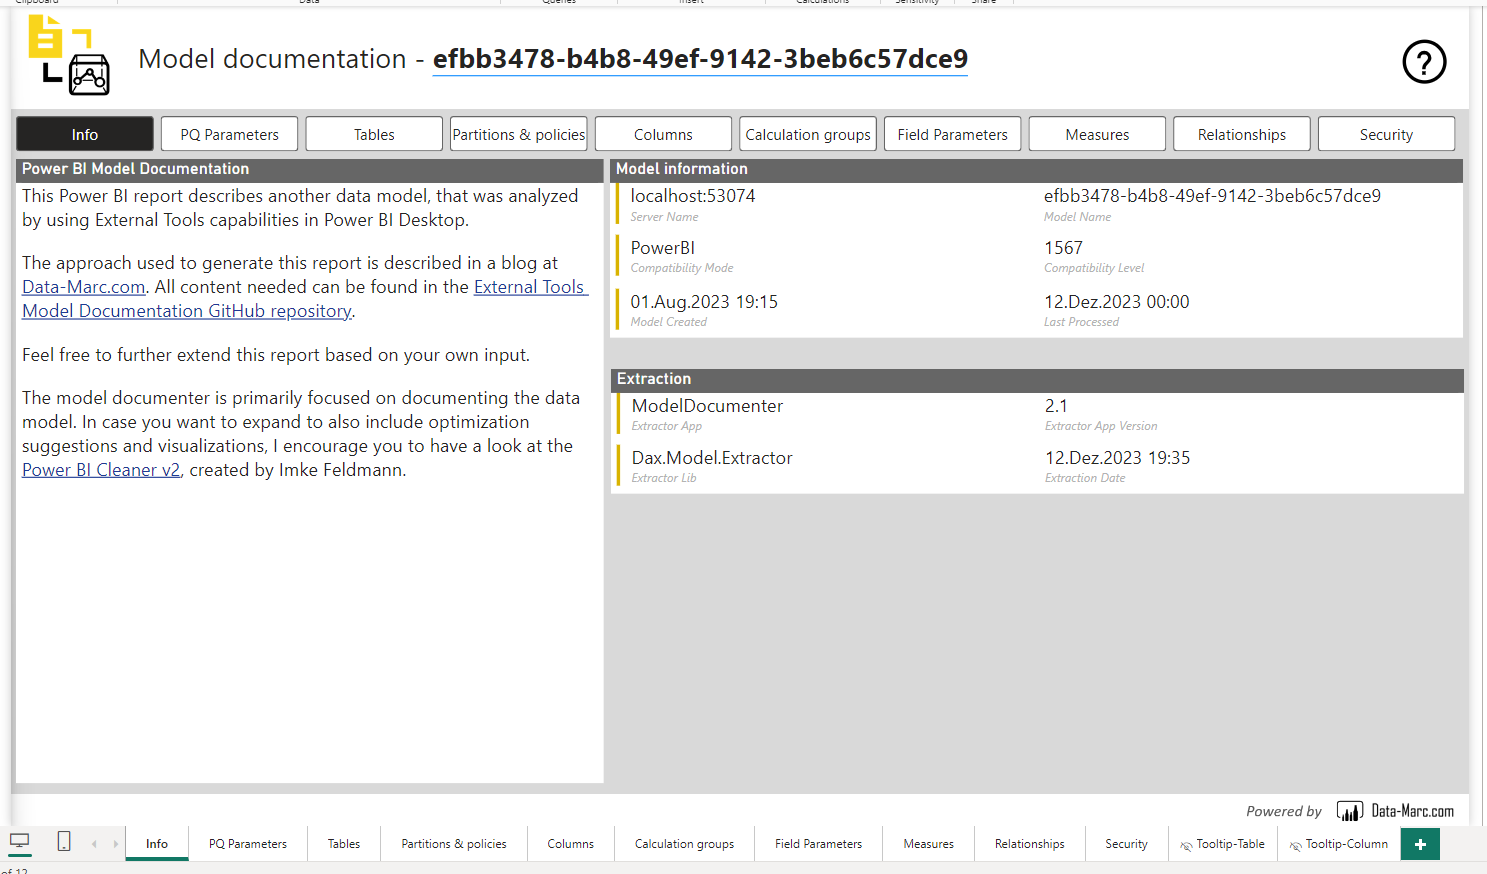Viewport: 1487px width, 874px height.
Task: Select the ModelDocumenter extractor app value
Action: [707, 406]
